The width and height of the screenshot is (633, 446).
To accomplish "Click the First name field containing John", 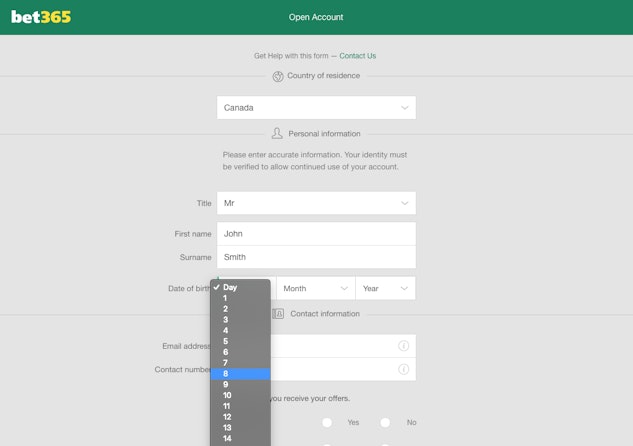I will point(316,234).
